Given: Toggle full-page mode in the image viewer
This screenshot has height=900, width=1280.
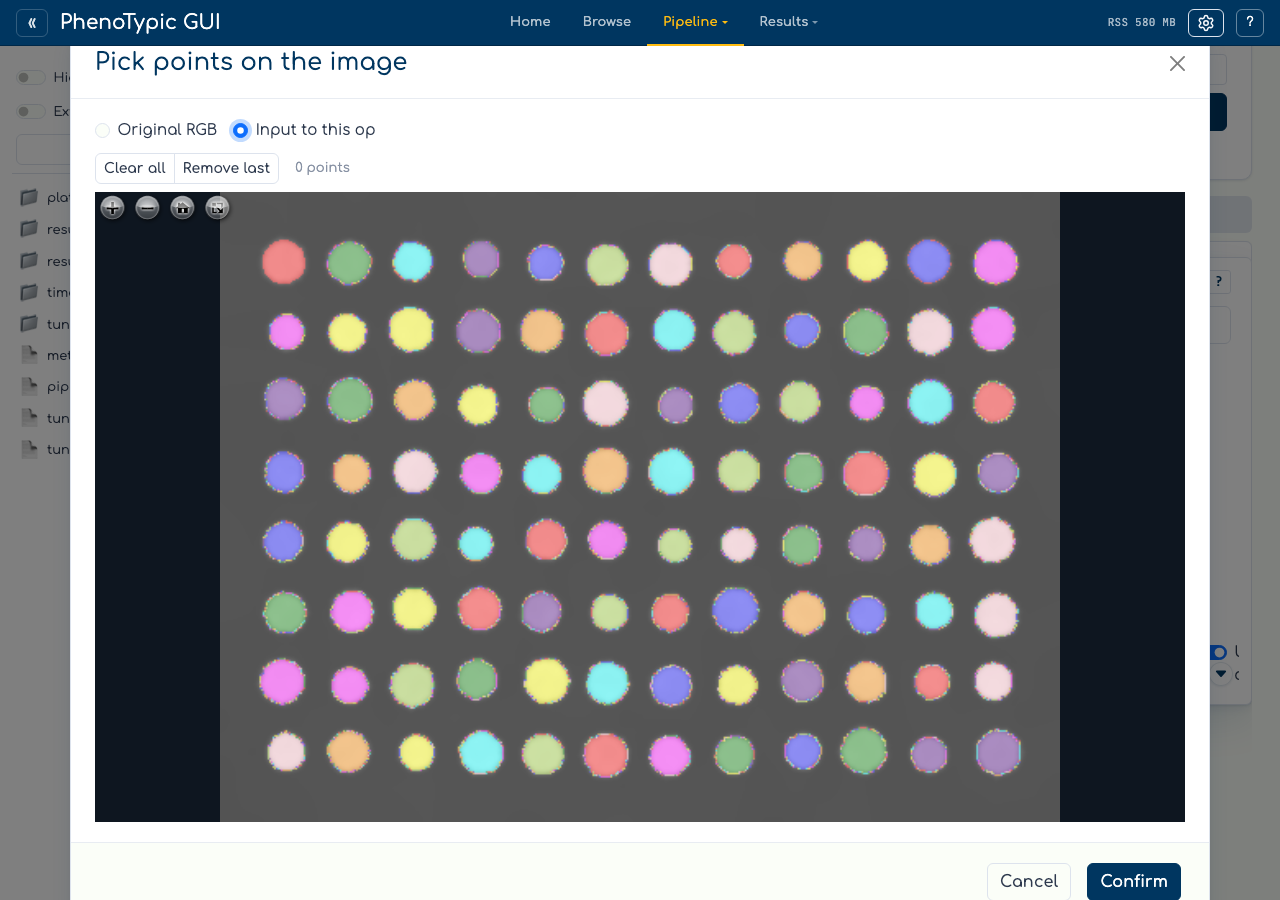Looking at the screenshot, I should 217,208.
